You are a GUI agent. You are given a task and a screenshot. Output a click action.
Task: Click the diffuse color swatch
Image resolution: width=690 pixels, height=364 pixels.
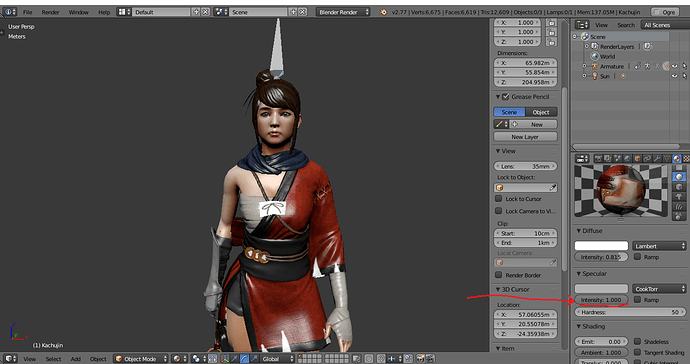tap(601, 246)
